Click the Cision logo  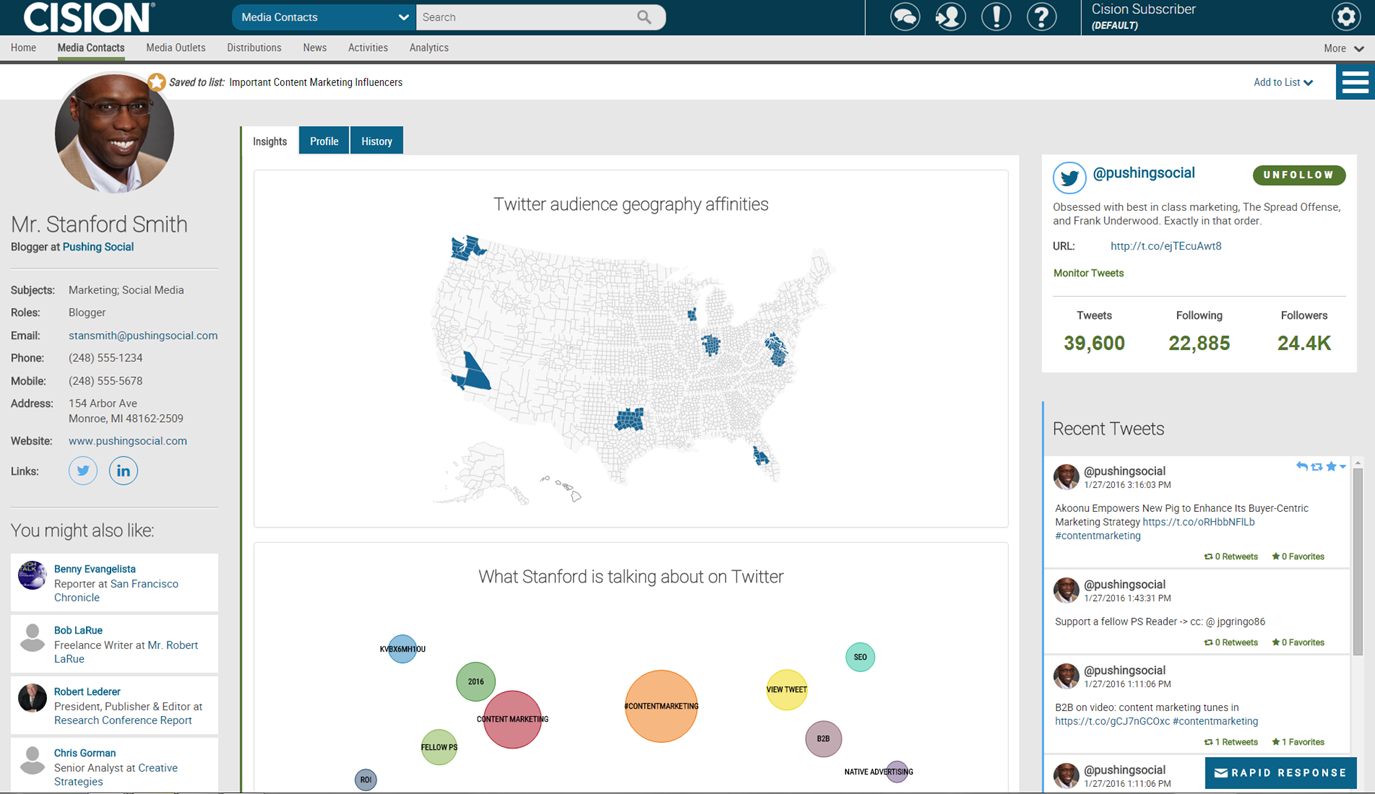pyautogui.click(x=89, y=17)
